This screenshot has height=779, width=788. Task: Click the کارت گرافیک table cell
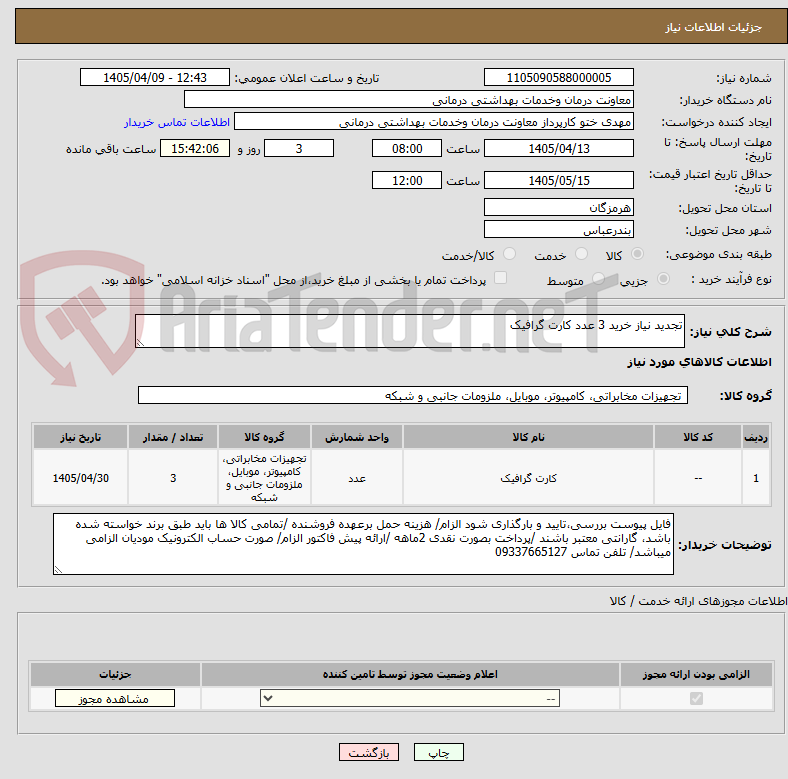pyautogui.click(x=528, y=478)
